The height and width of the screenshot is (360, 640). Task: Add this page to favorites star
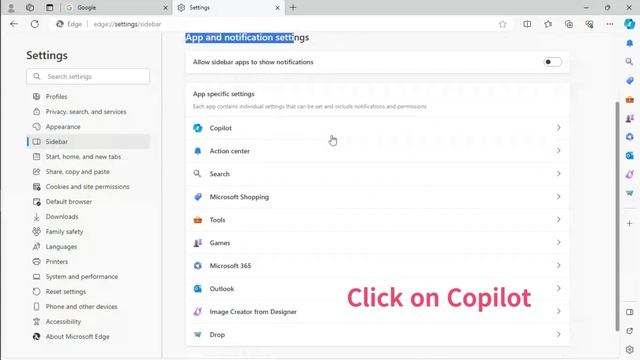(x=502, y=24)
